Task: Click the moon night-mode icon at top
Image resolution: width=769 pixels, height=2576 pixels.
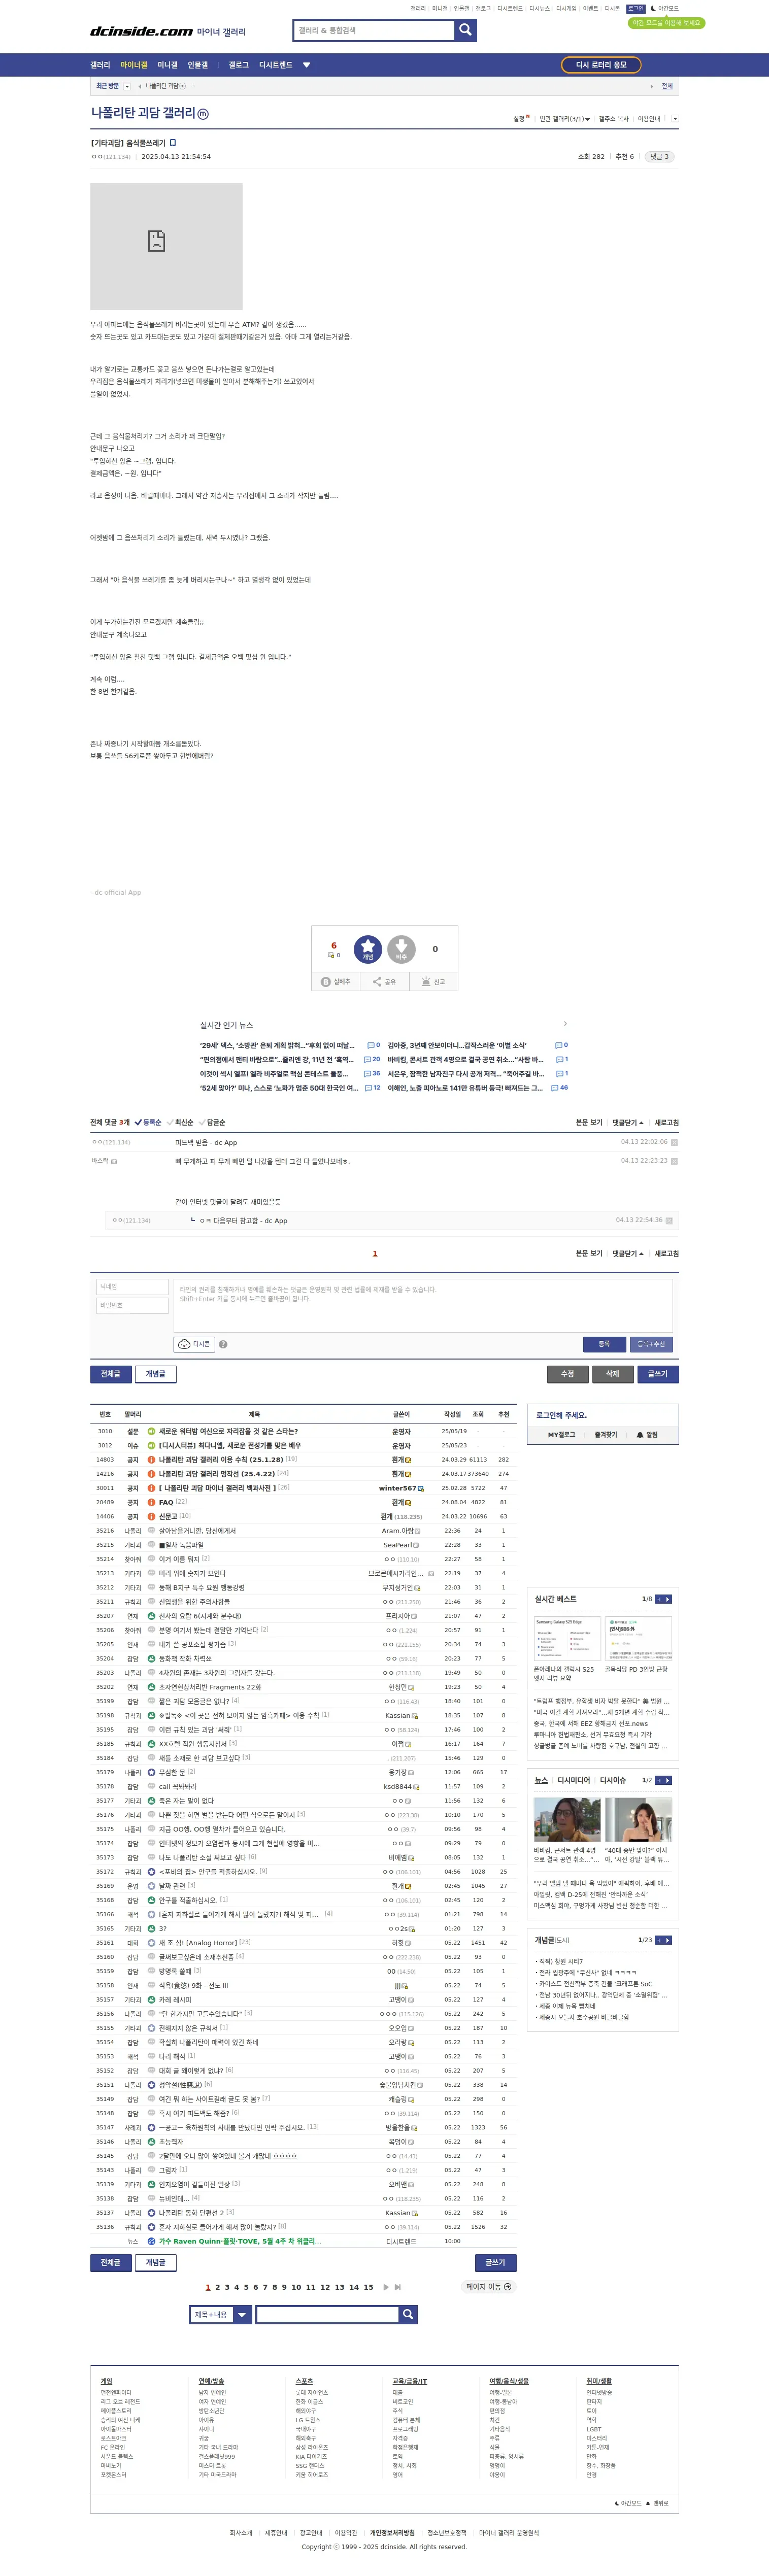Action: 653,8
